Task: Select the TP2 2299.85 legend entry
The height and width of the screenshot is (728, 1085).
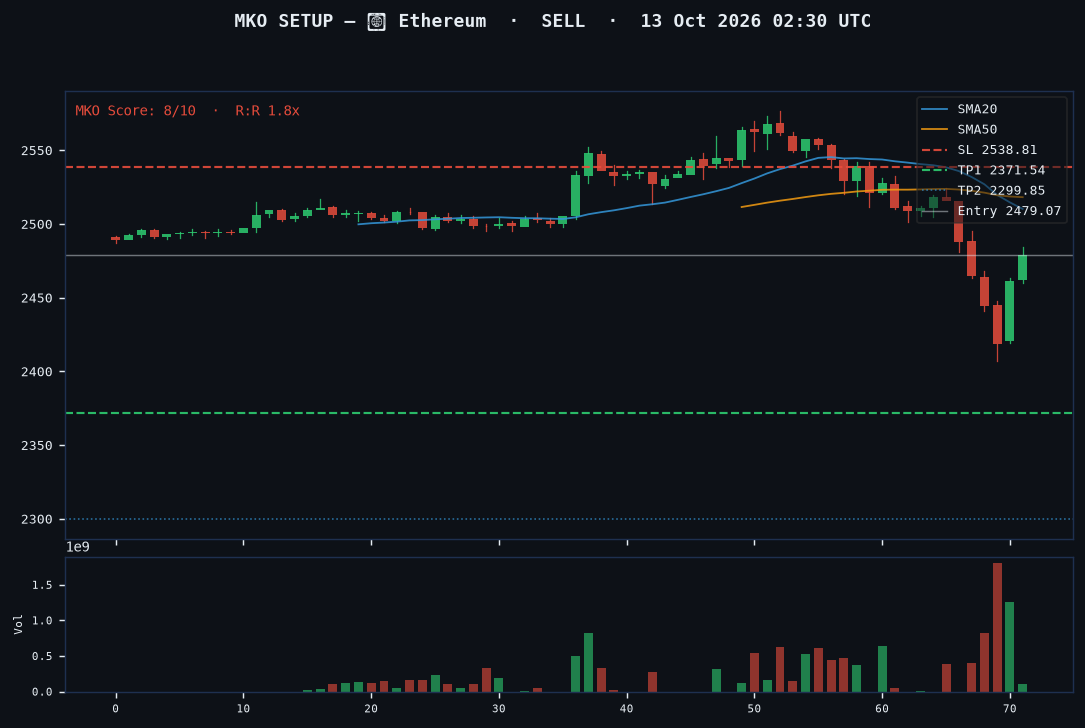Action: (x=983, y=190)
